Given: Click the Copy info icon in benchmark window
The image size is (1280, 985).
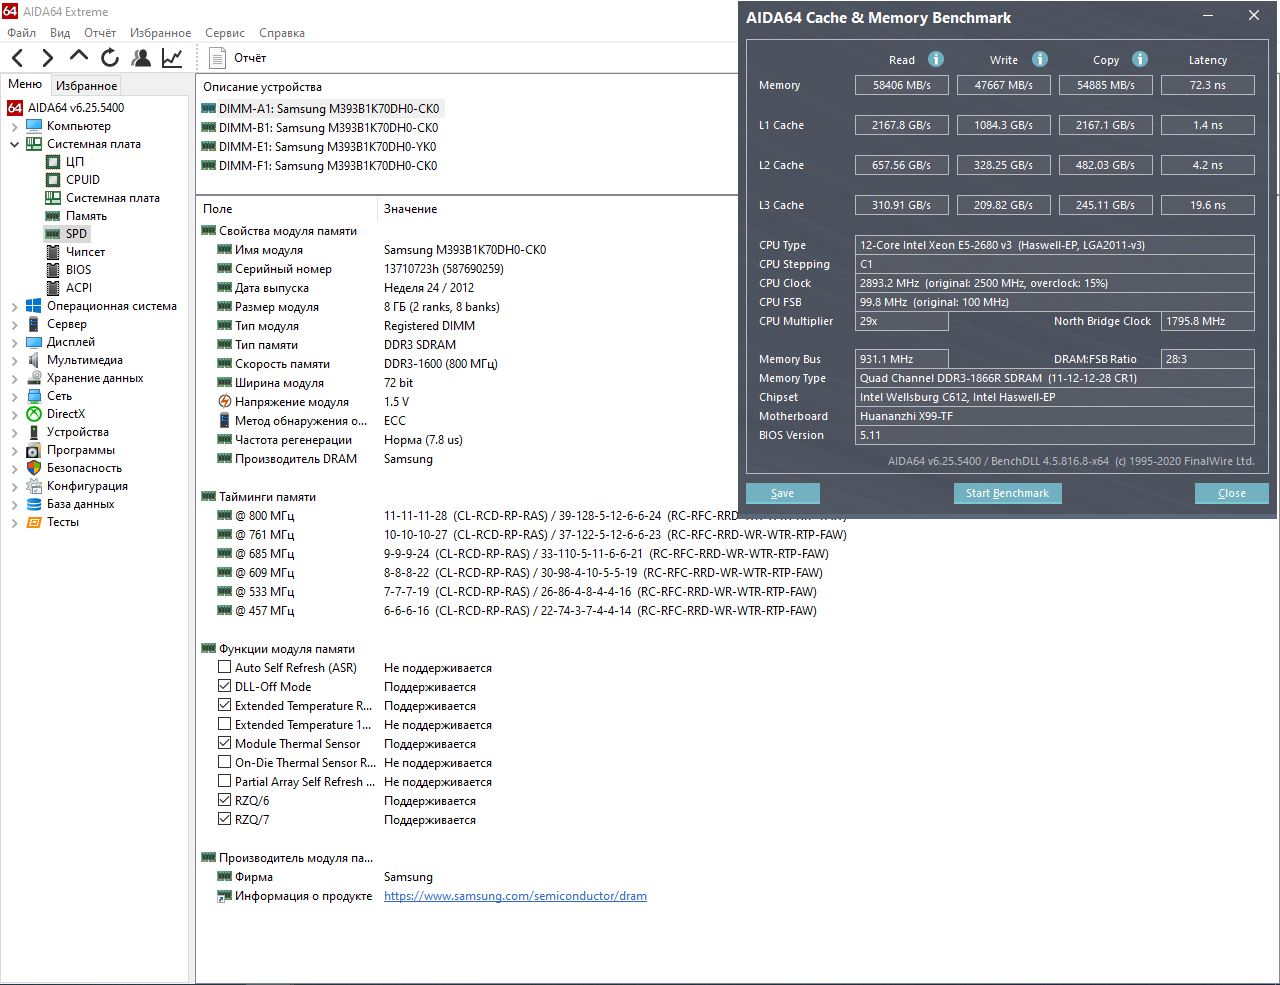Looking at the screenshot, I should (1140, 59).
